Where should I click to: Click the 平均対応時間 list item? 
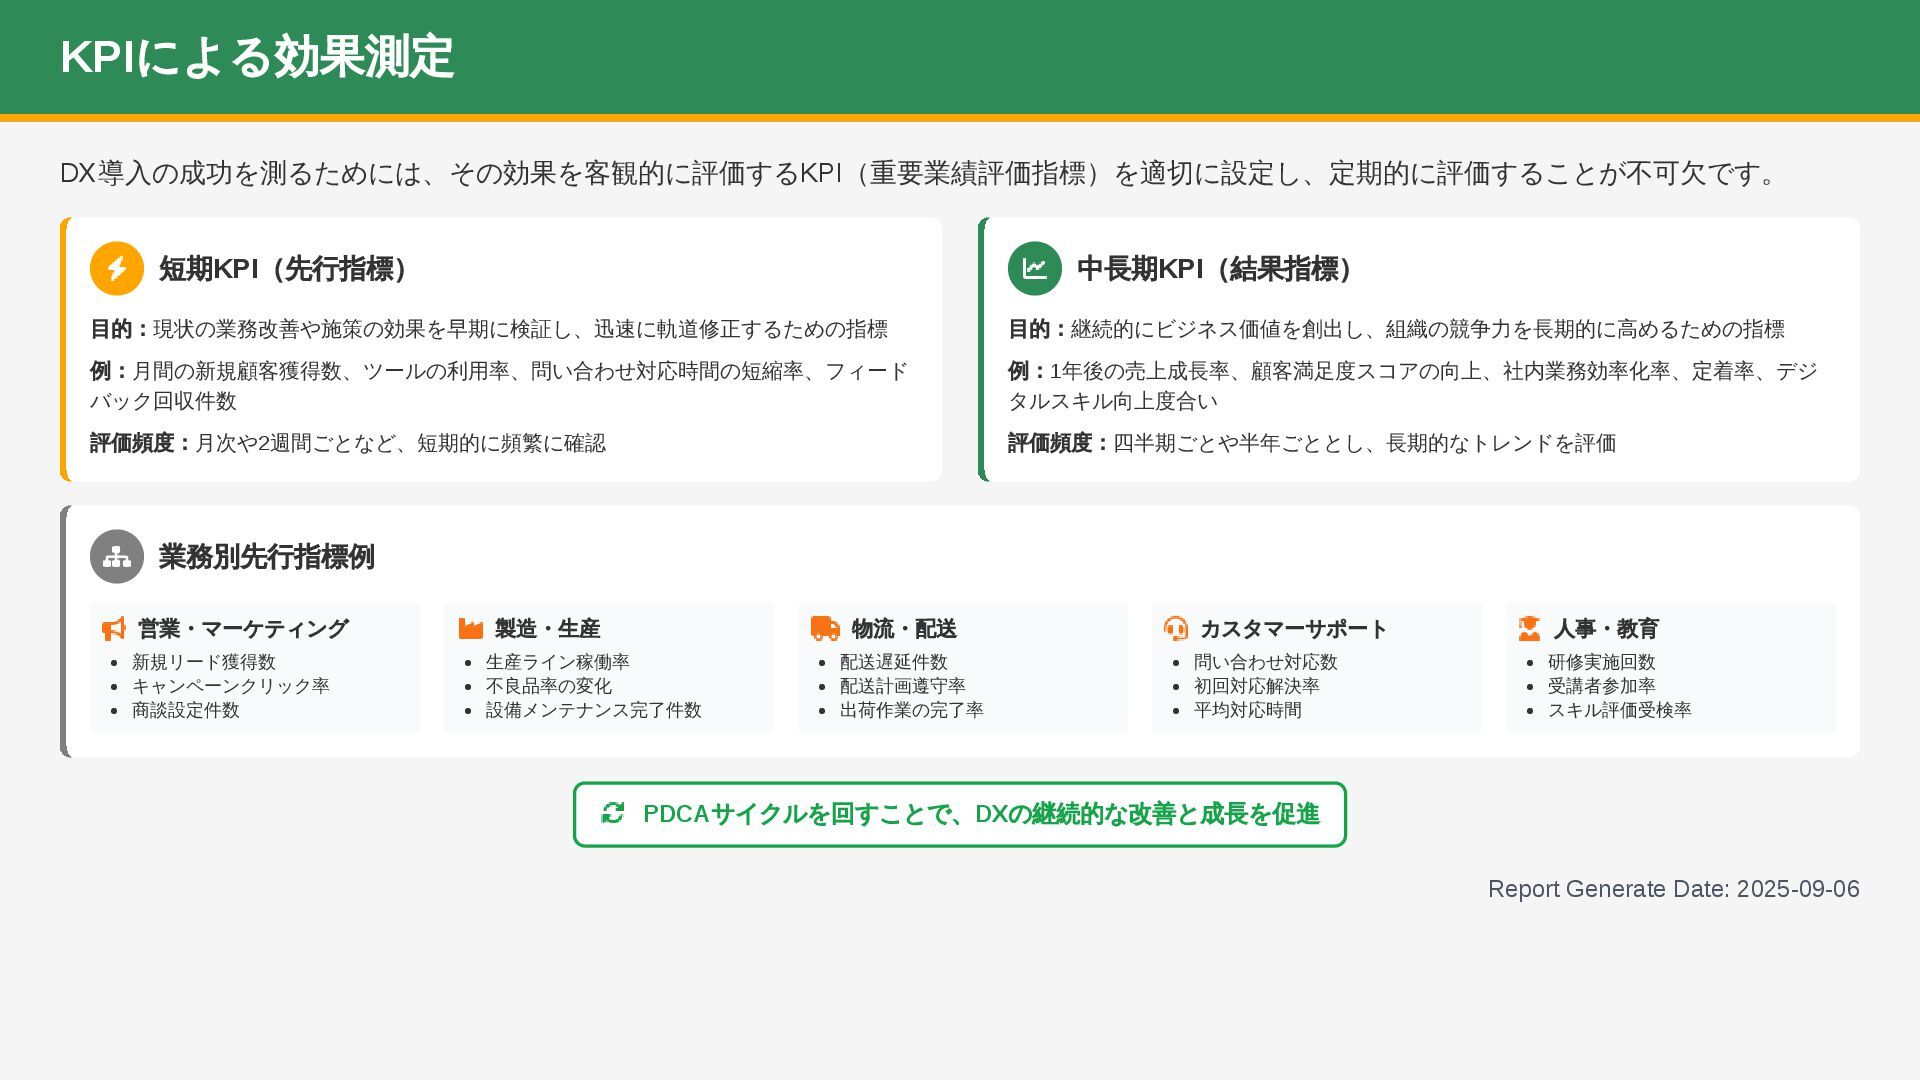[1248, 710]
